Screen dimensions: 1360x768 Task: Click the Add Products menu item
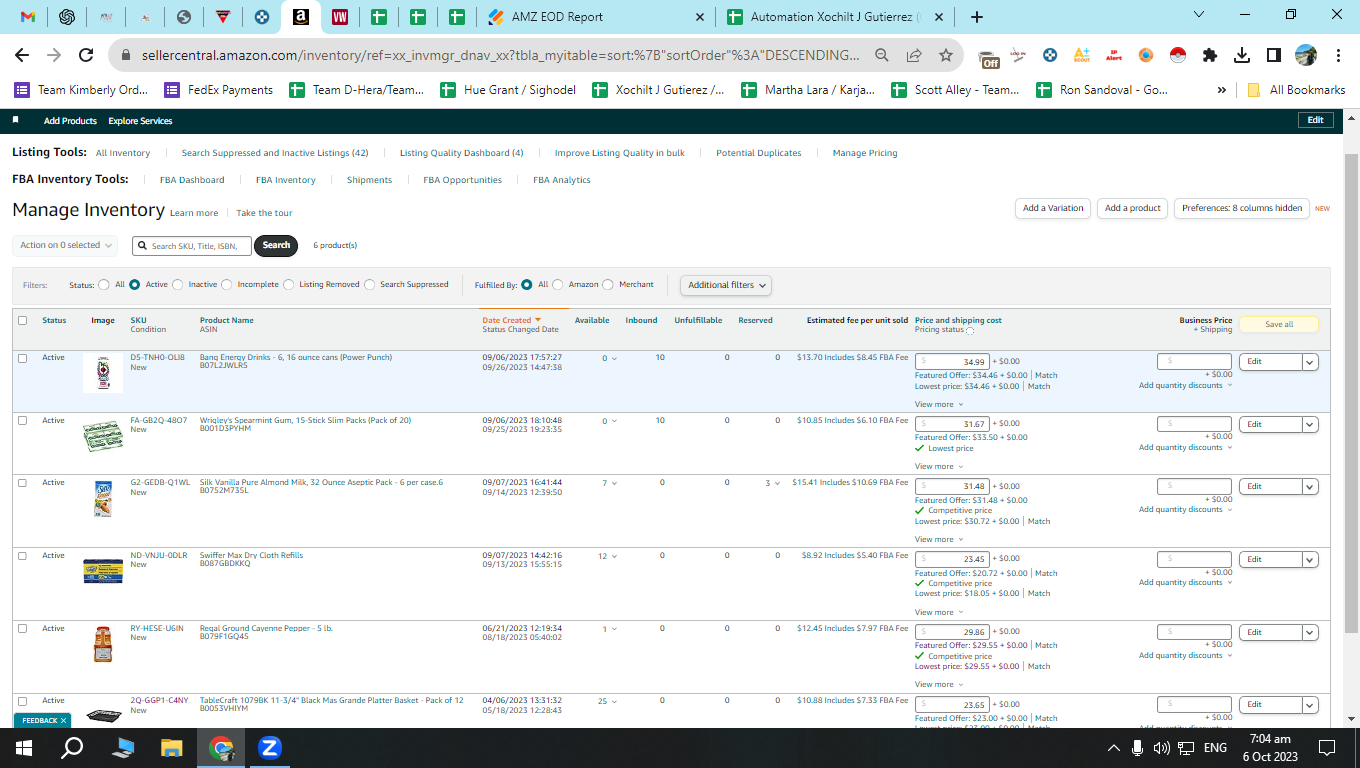(x=70, y=121)
